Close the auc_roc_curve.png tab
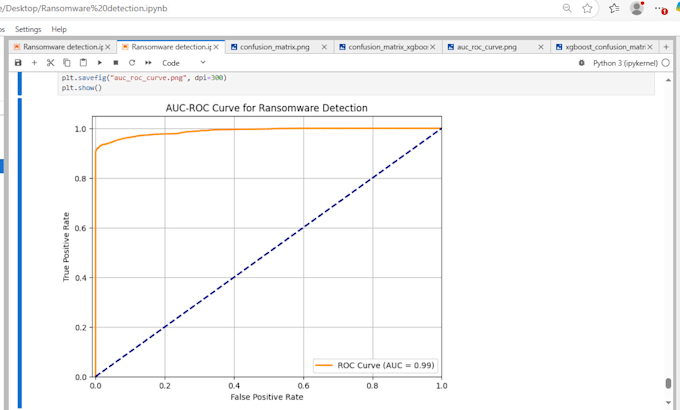 tap(541, 47)
